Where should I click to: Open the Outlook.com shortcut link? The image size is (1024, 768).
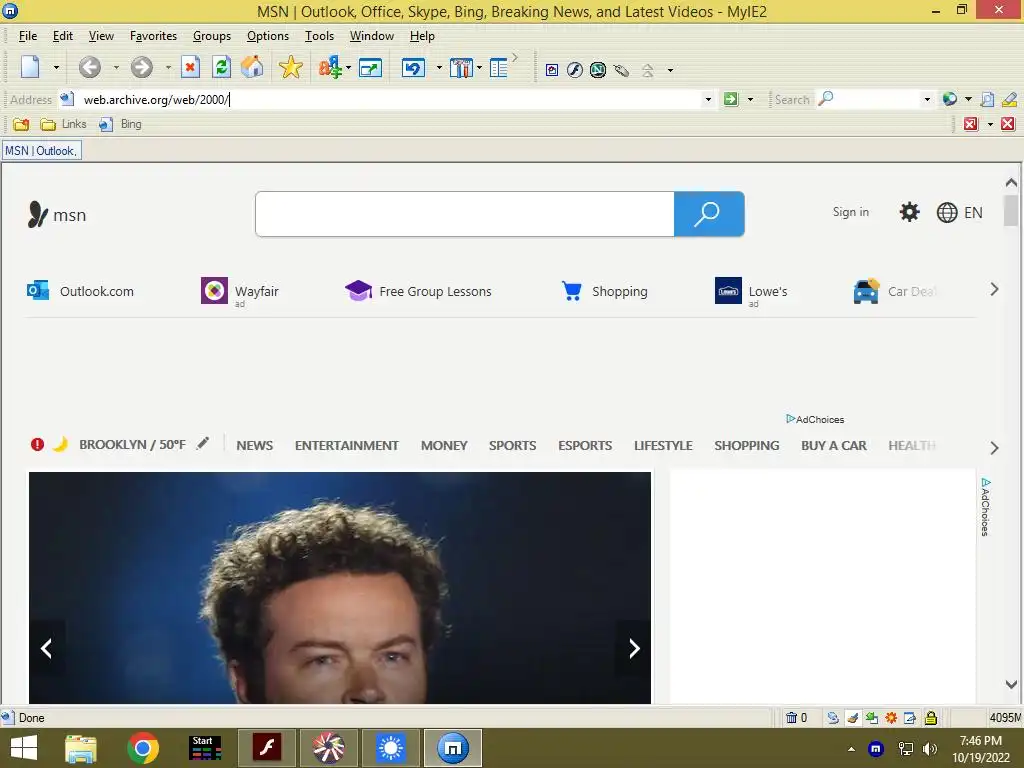(80, 291)
